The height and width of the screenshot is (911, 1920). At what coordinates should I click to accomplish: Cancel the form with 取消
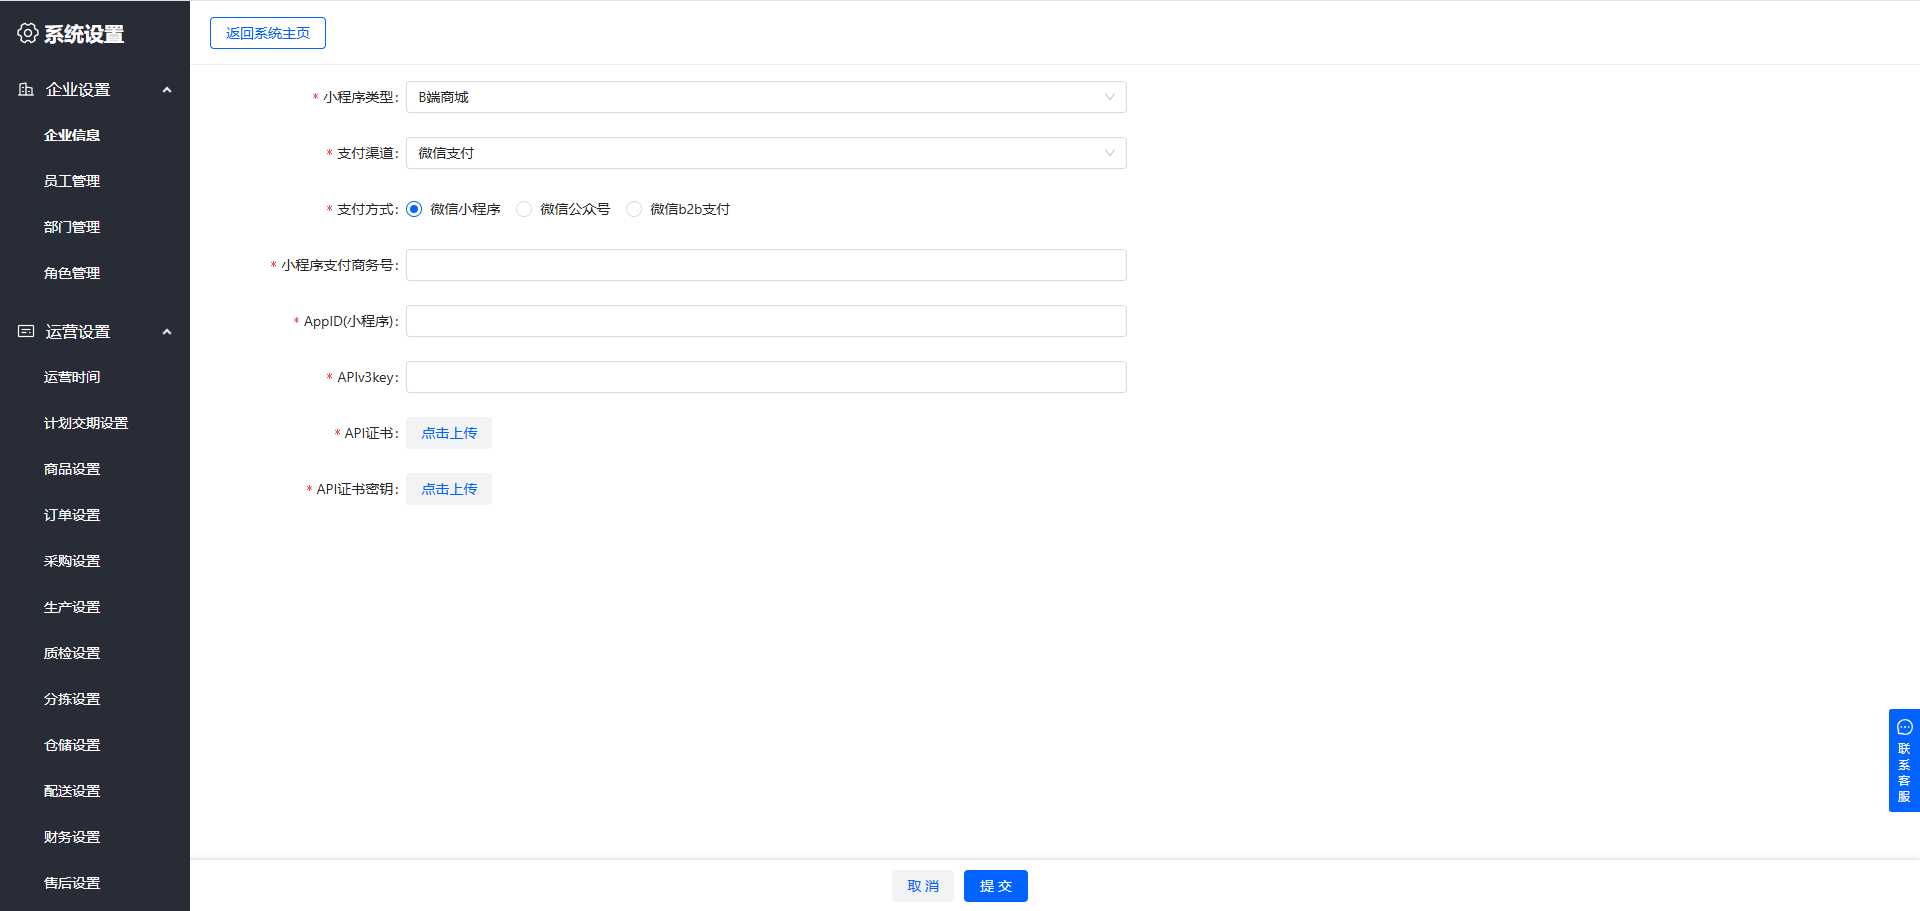pos(923,886)
